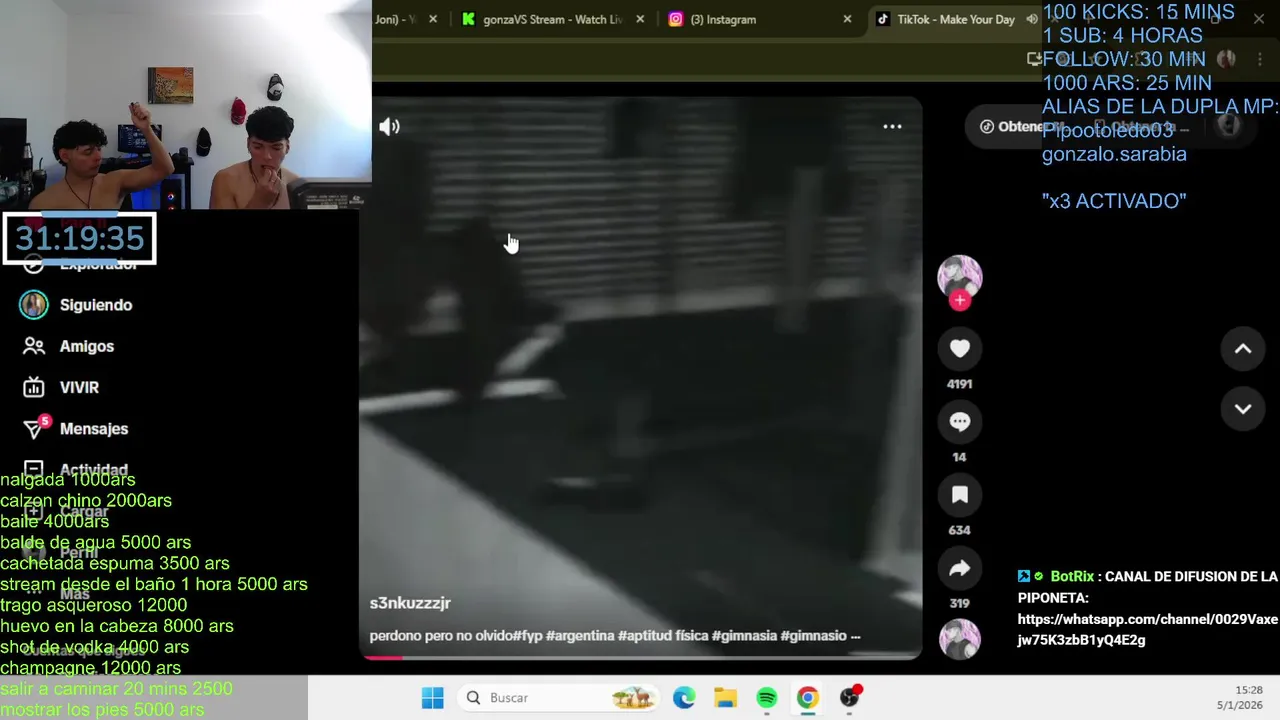Click the #gimnasia hashtag in caption

click(x=742, y=636)
